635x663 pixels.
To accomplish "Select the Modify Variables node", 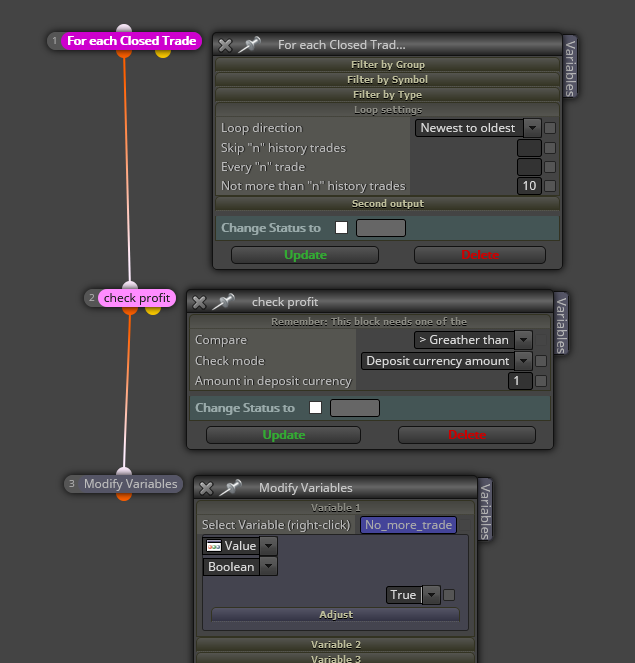I will pyautogui.click(x=130, y=484).
